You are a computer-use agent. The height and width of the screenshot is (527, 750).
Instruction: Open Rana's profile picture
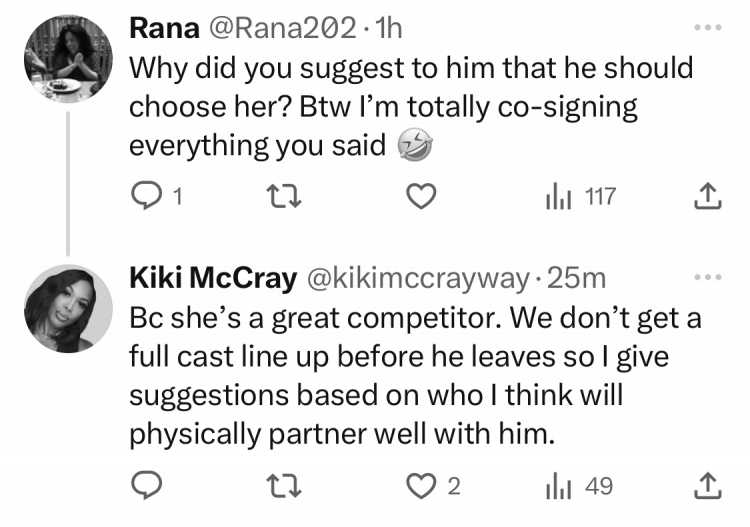pos(68,59)
